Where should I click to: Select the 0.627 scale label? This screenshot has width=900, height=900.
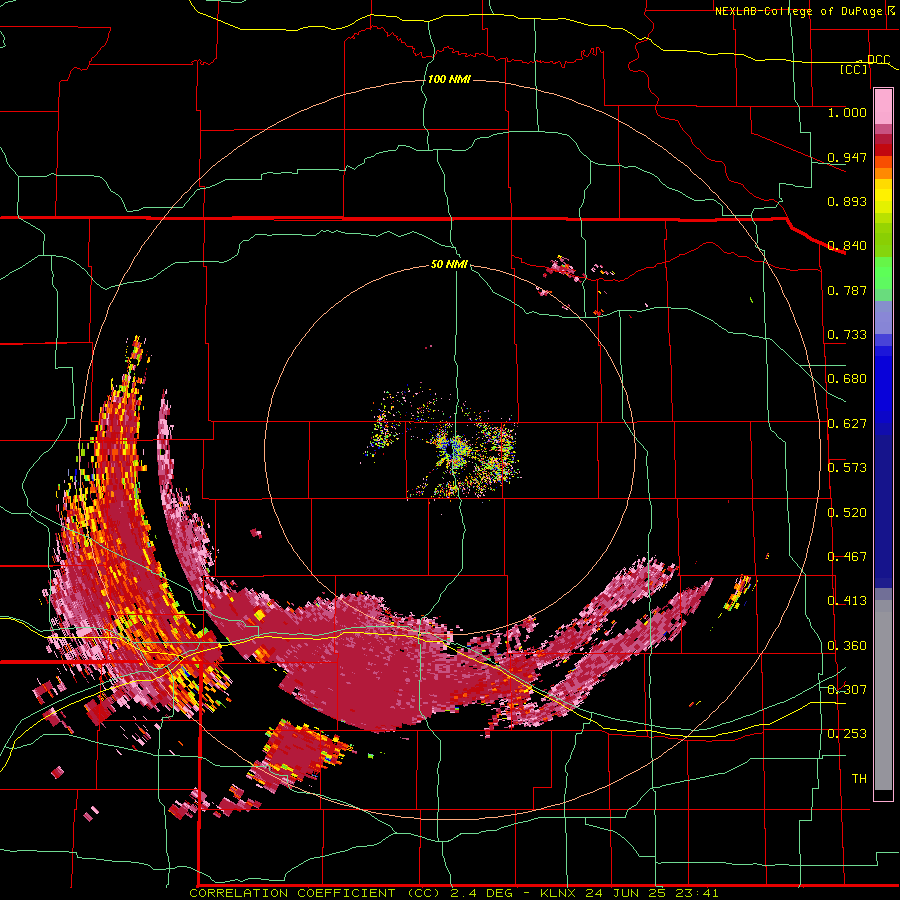coord(847,424)
